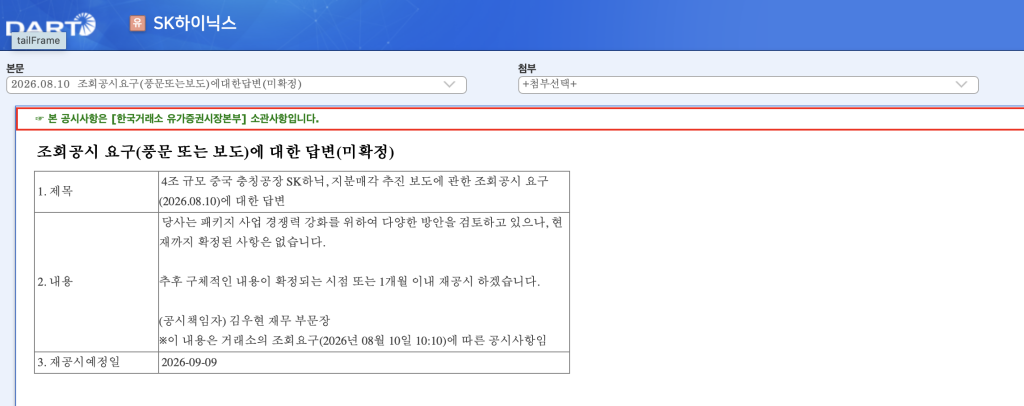Image resolution: width=1024 pixels, height=406 pixels.
Task: Click the ※이 내용은 거래소의 조회요구 line
Action: (353, 341)
